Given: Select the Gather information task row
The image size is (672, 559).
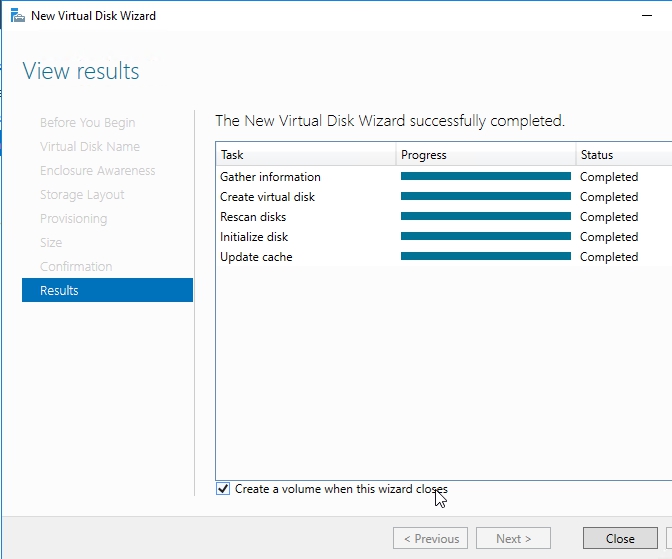Looking at the screenshot, I should (x=444, y=177).
